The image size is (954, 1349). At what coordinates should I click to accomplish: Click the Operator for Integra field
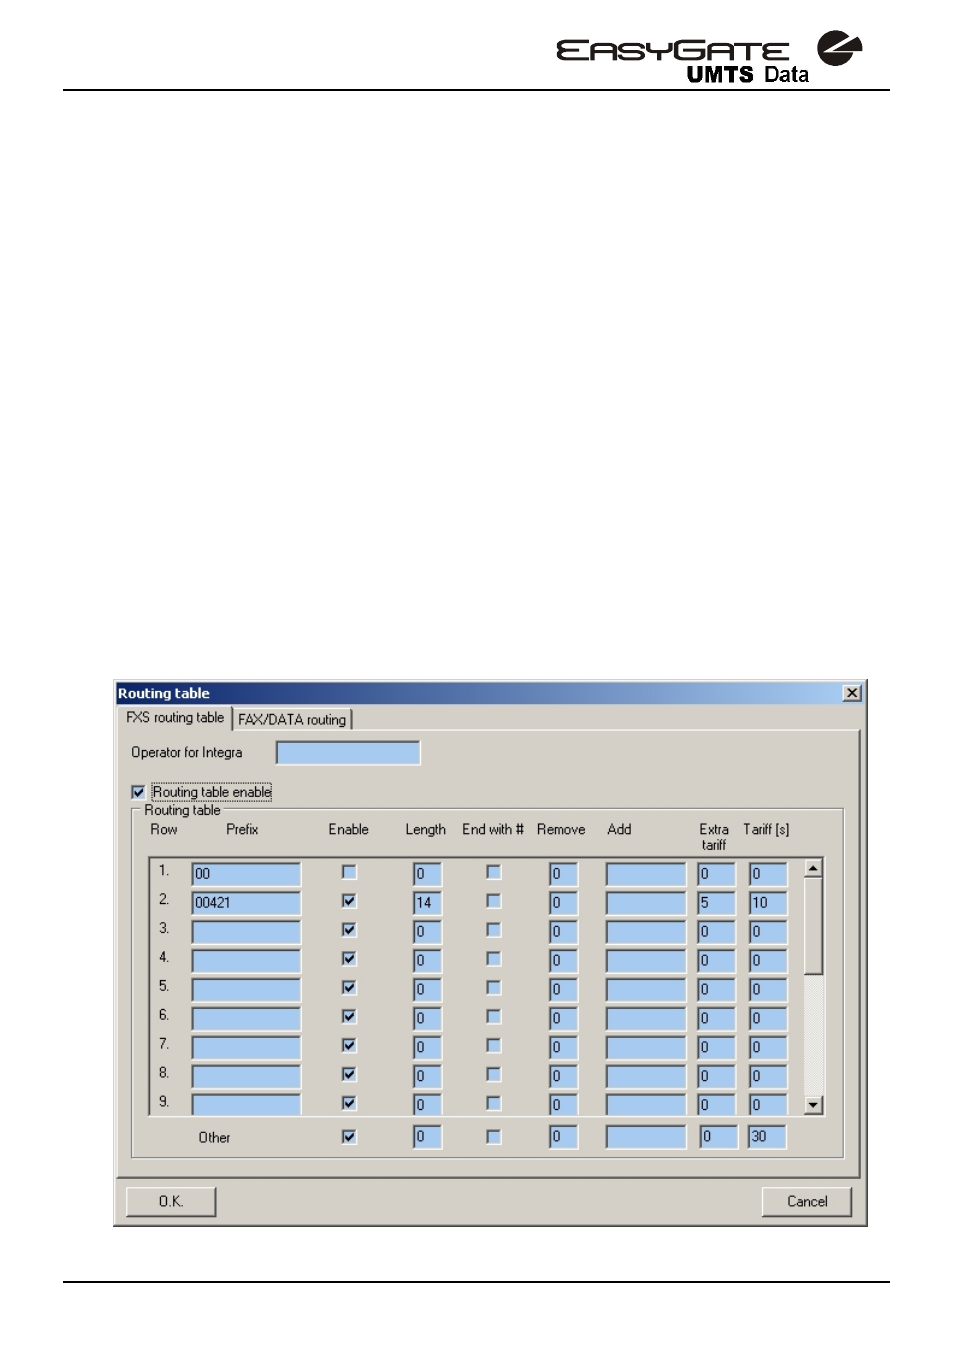coord(348,753)
